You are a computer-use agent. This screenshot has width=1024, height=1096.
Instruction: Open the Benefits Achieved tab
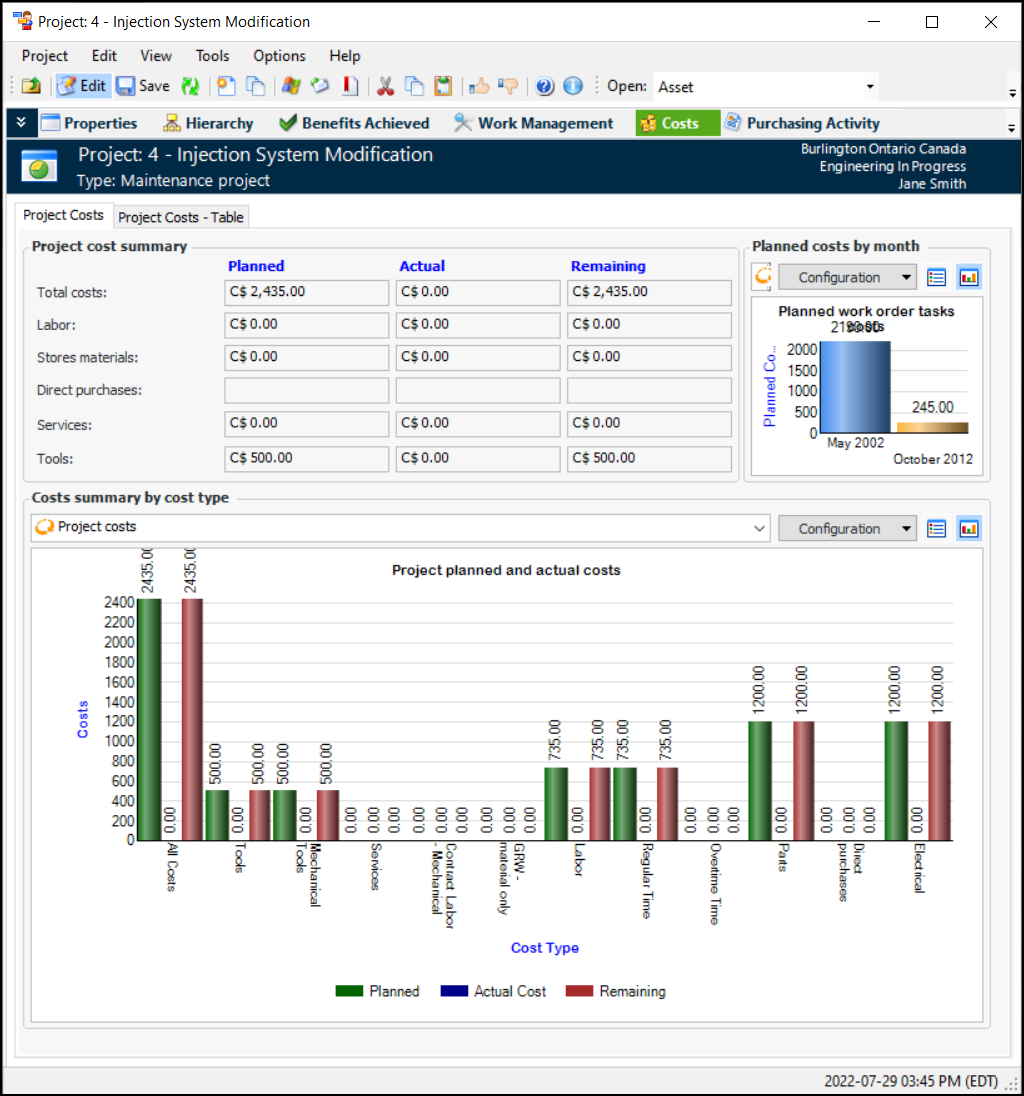354,123
